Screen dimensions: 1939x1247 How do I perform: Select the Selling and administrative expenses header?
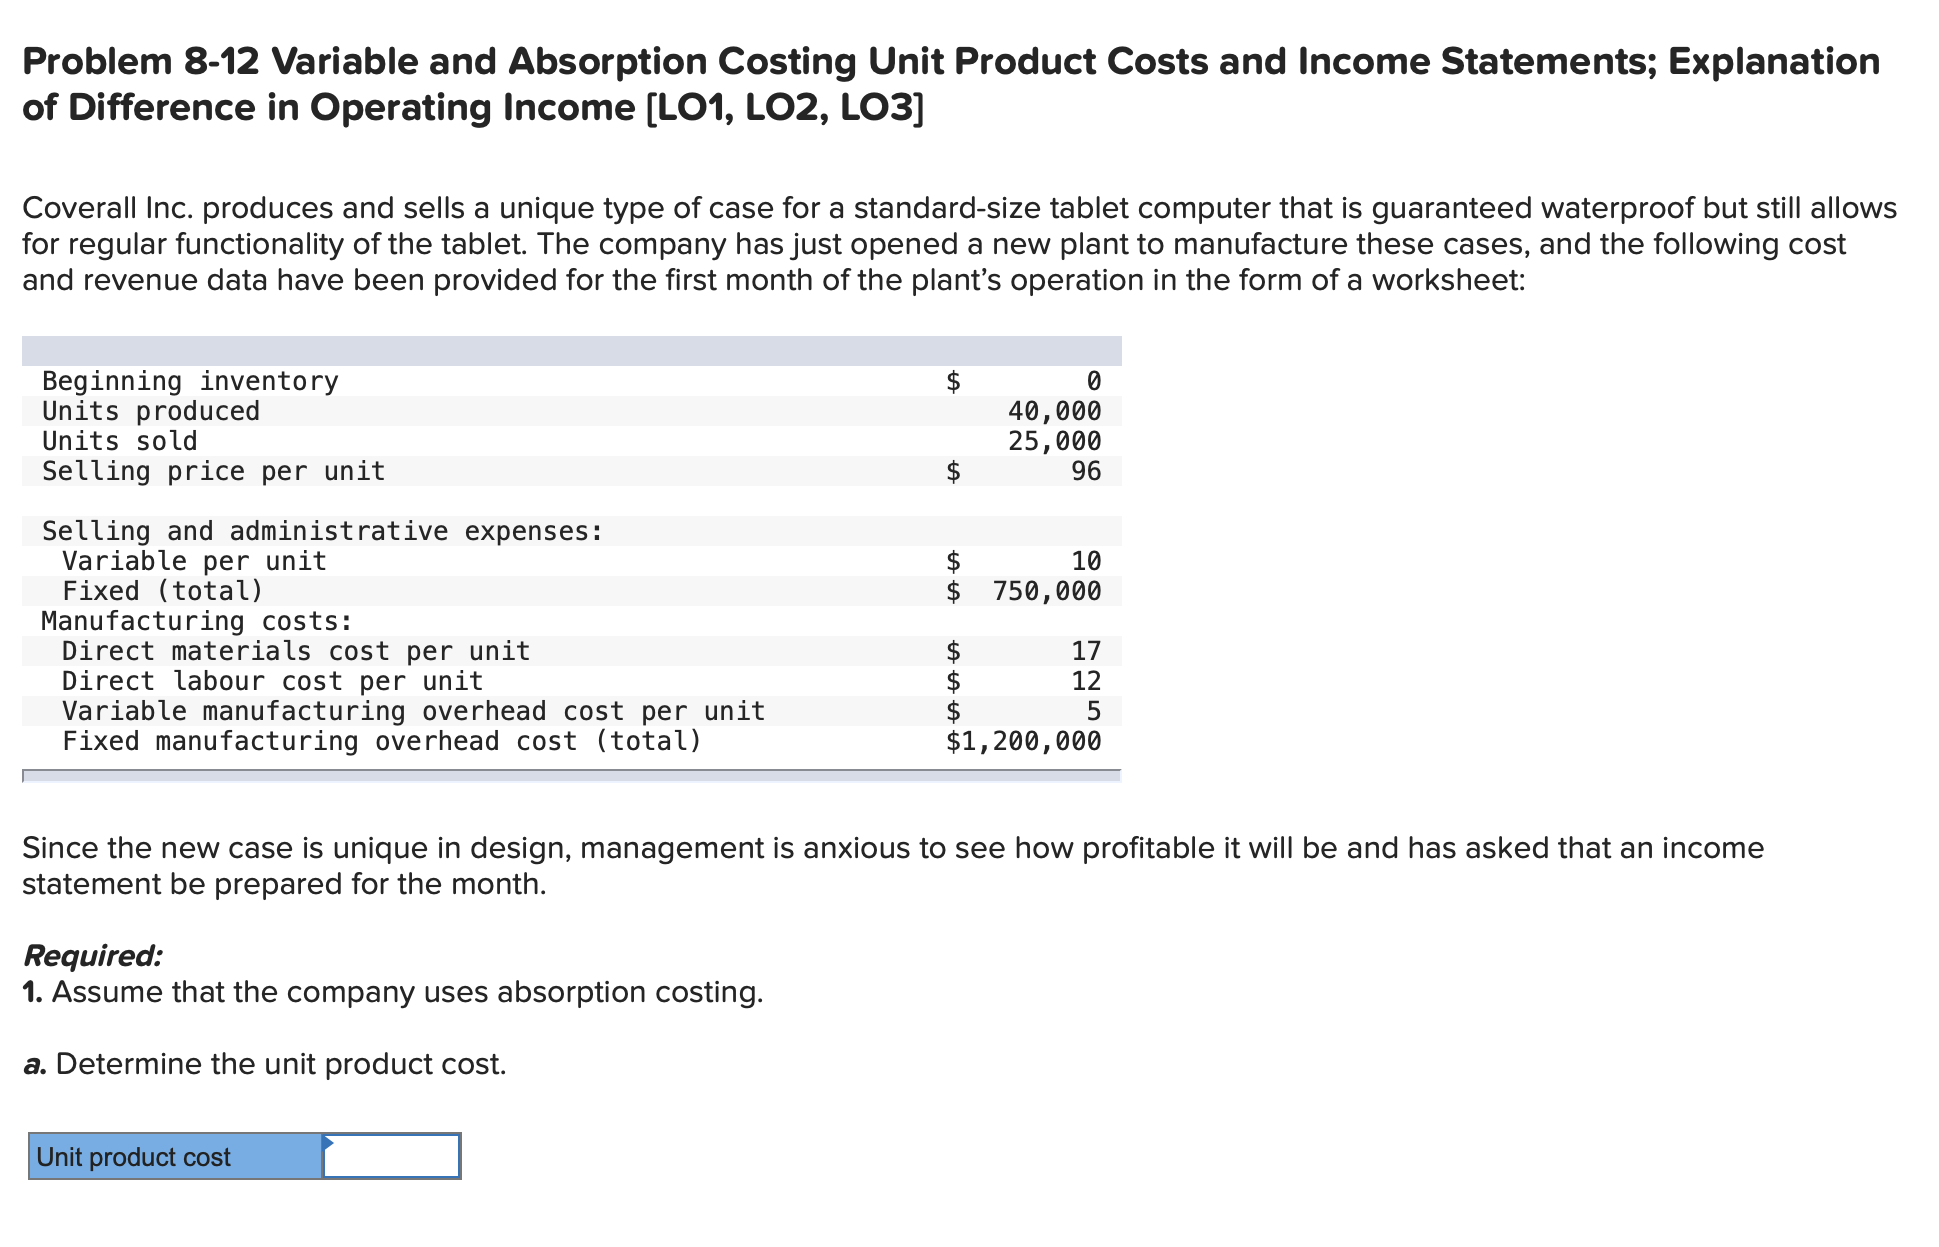[x=320, y=531]
